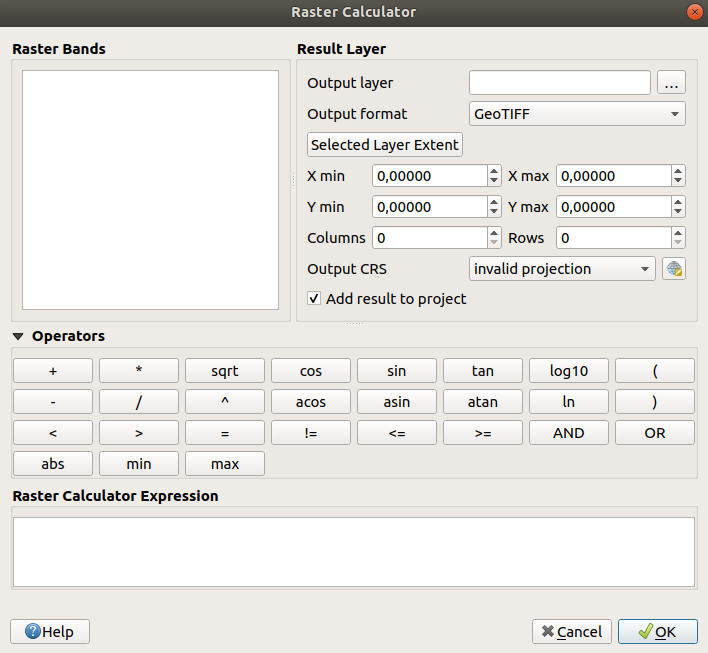
Task: Increase the X min value using up arrow
Action: (x=494, y=171)
